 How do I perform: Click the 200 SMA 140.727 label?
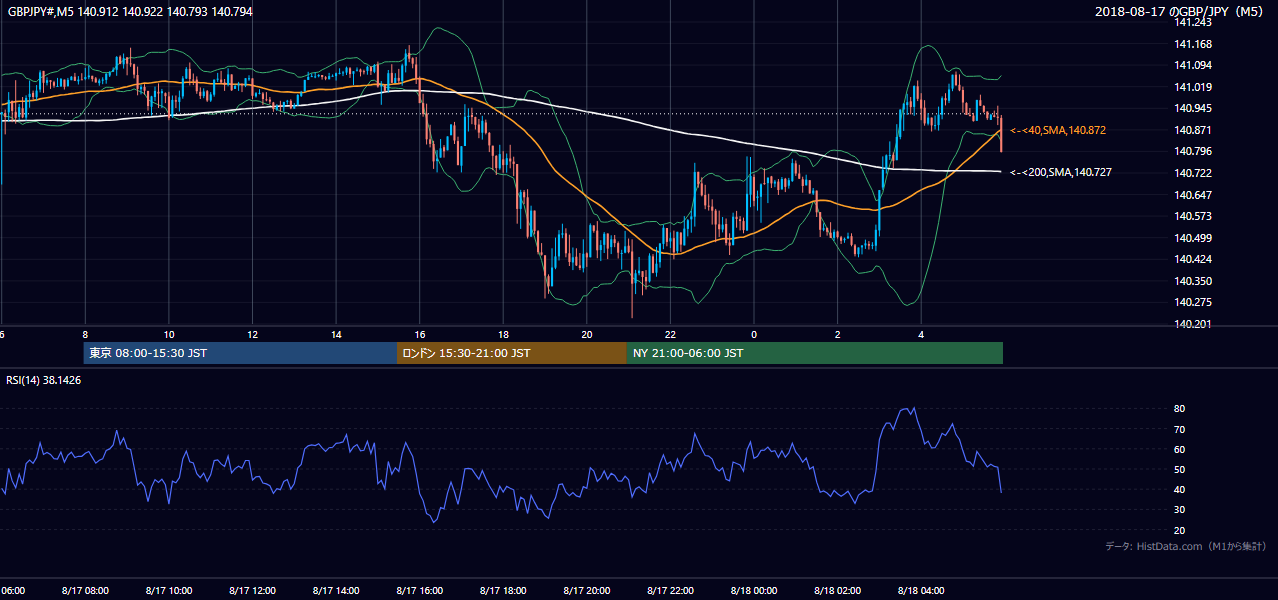[x=1061, y=173]
